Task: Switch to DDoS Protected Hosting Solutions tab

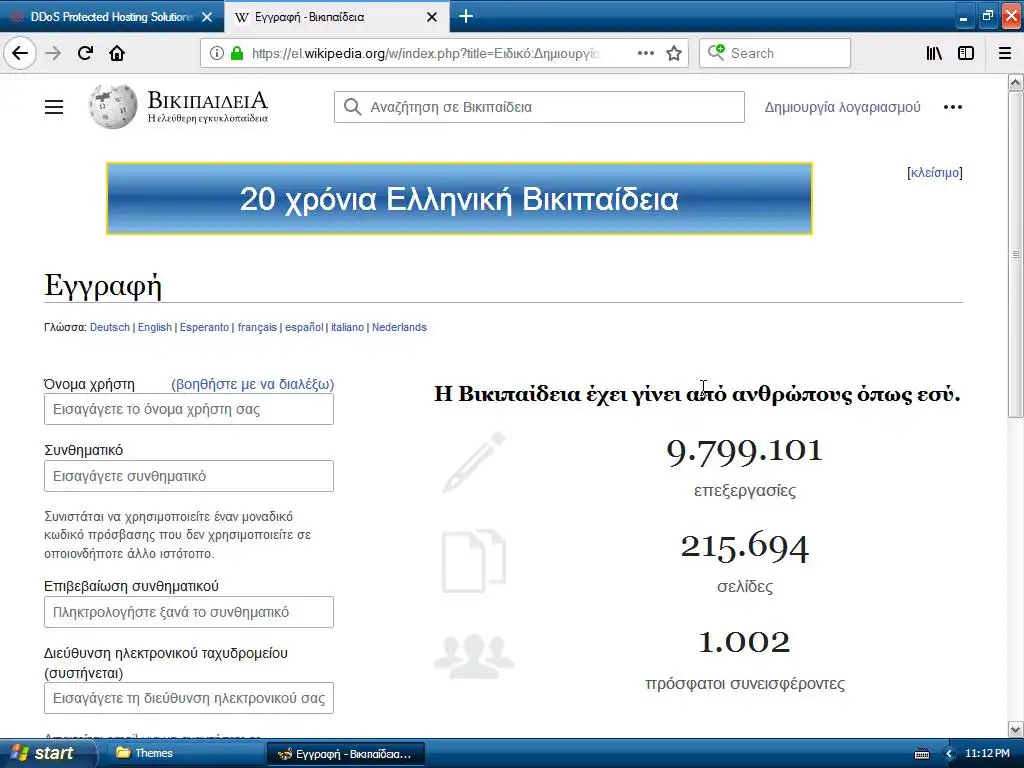Action: tap(112, 17)
